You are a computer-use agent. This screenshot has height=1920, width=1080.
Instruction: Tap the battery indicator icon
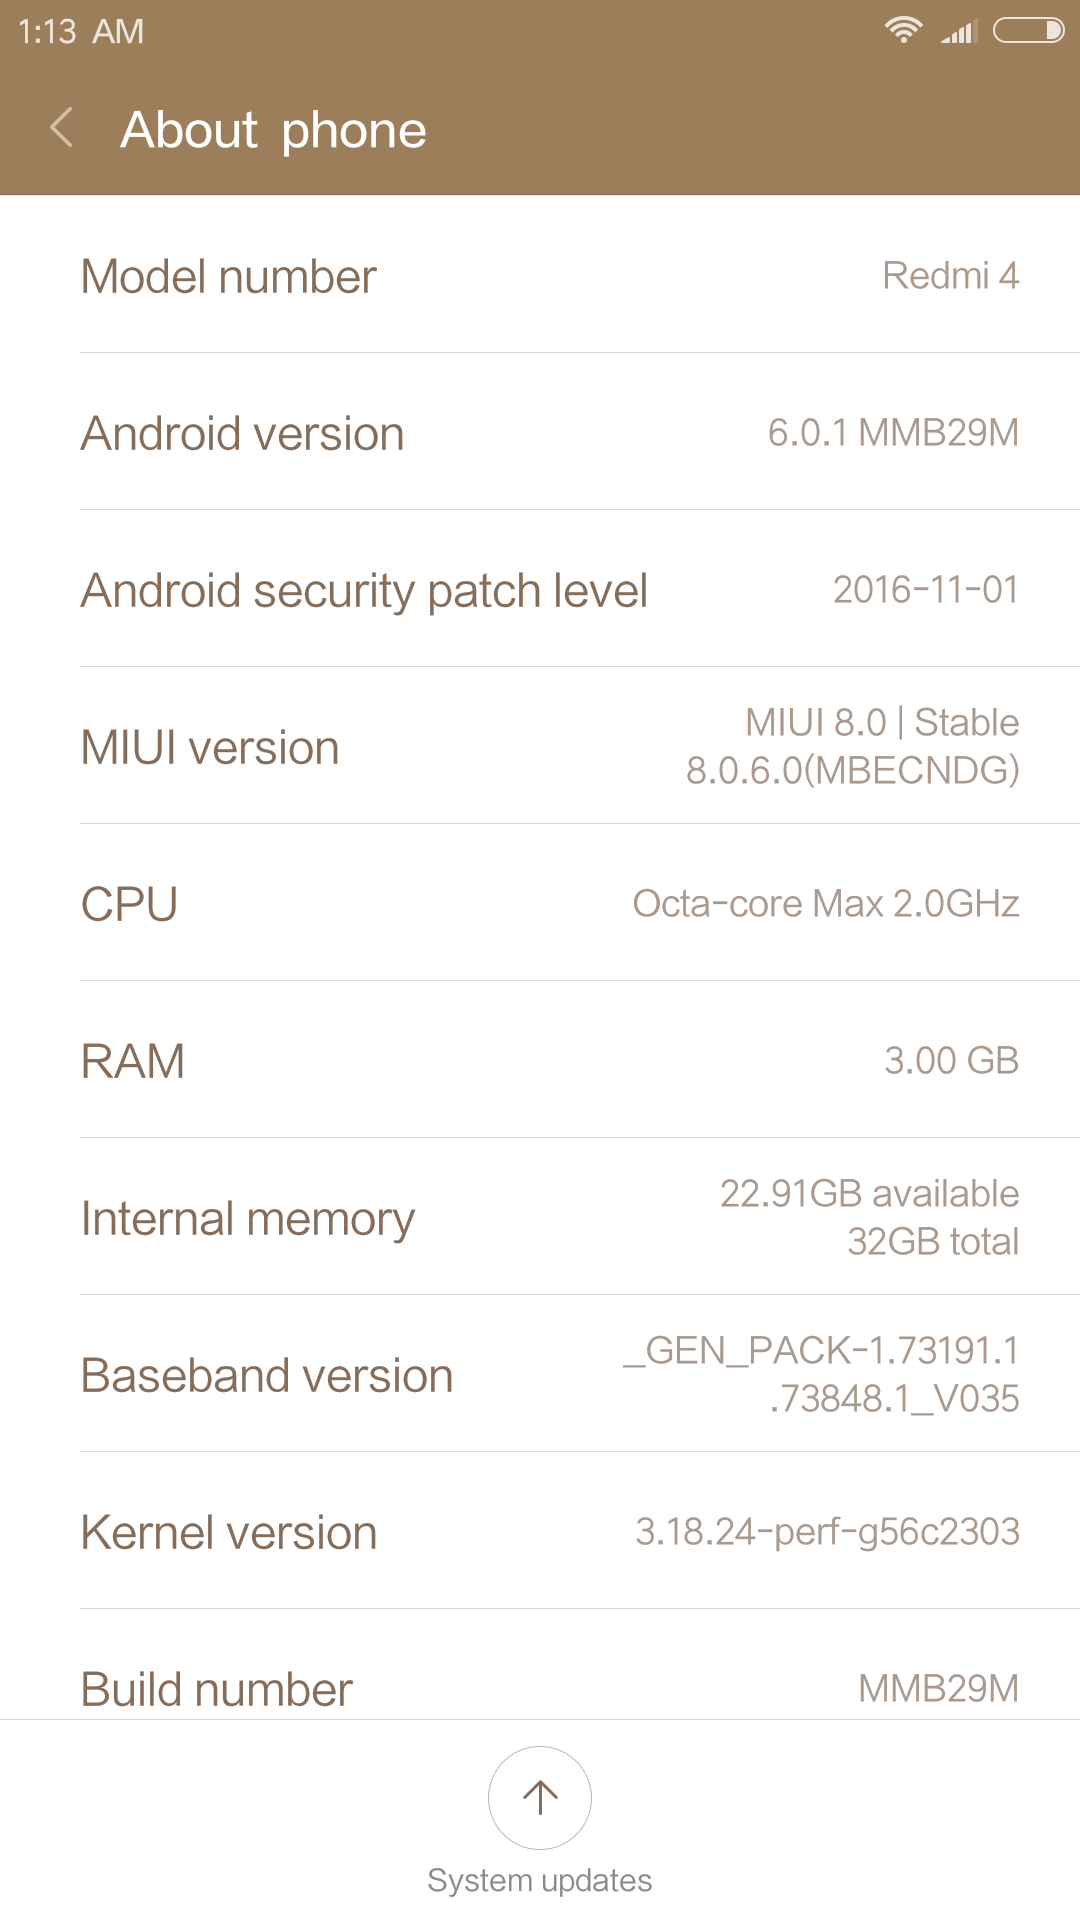[1028, 31]
